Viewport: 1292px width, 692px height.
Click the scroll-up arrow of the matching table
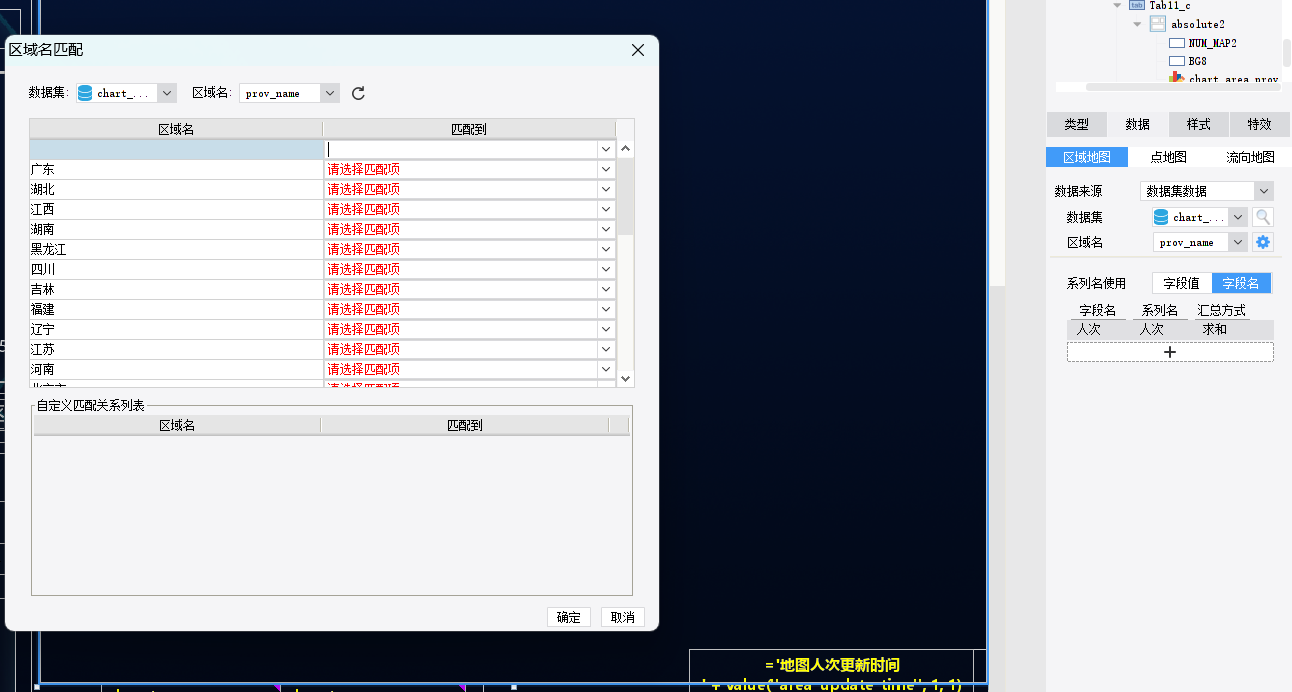click(x=626, y=149)
